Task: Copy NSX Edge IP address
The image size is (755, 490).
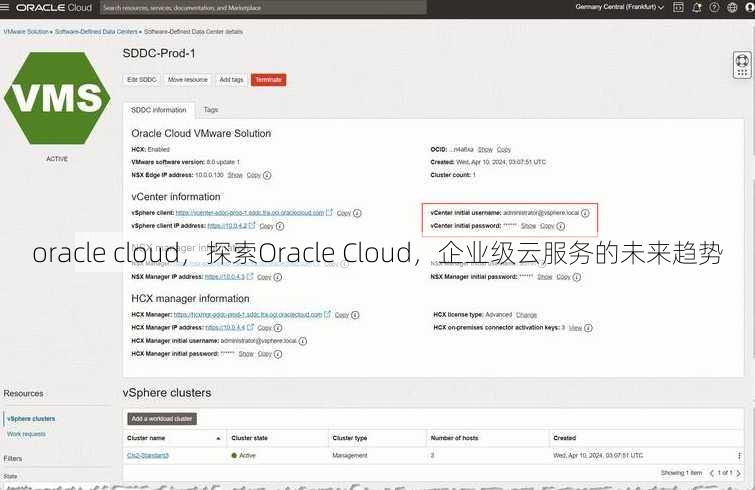Action: tap(254, 175)
